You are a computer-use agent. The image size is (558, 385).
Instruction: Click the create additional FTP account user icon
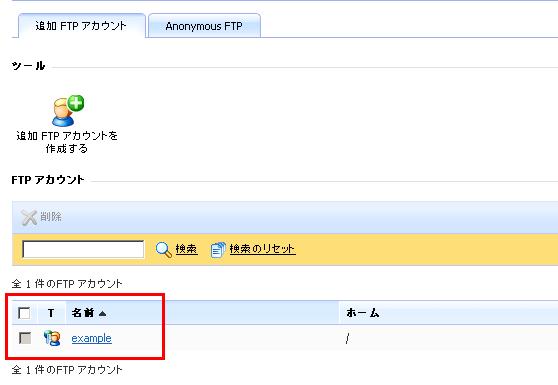[x=68, y=111]
